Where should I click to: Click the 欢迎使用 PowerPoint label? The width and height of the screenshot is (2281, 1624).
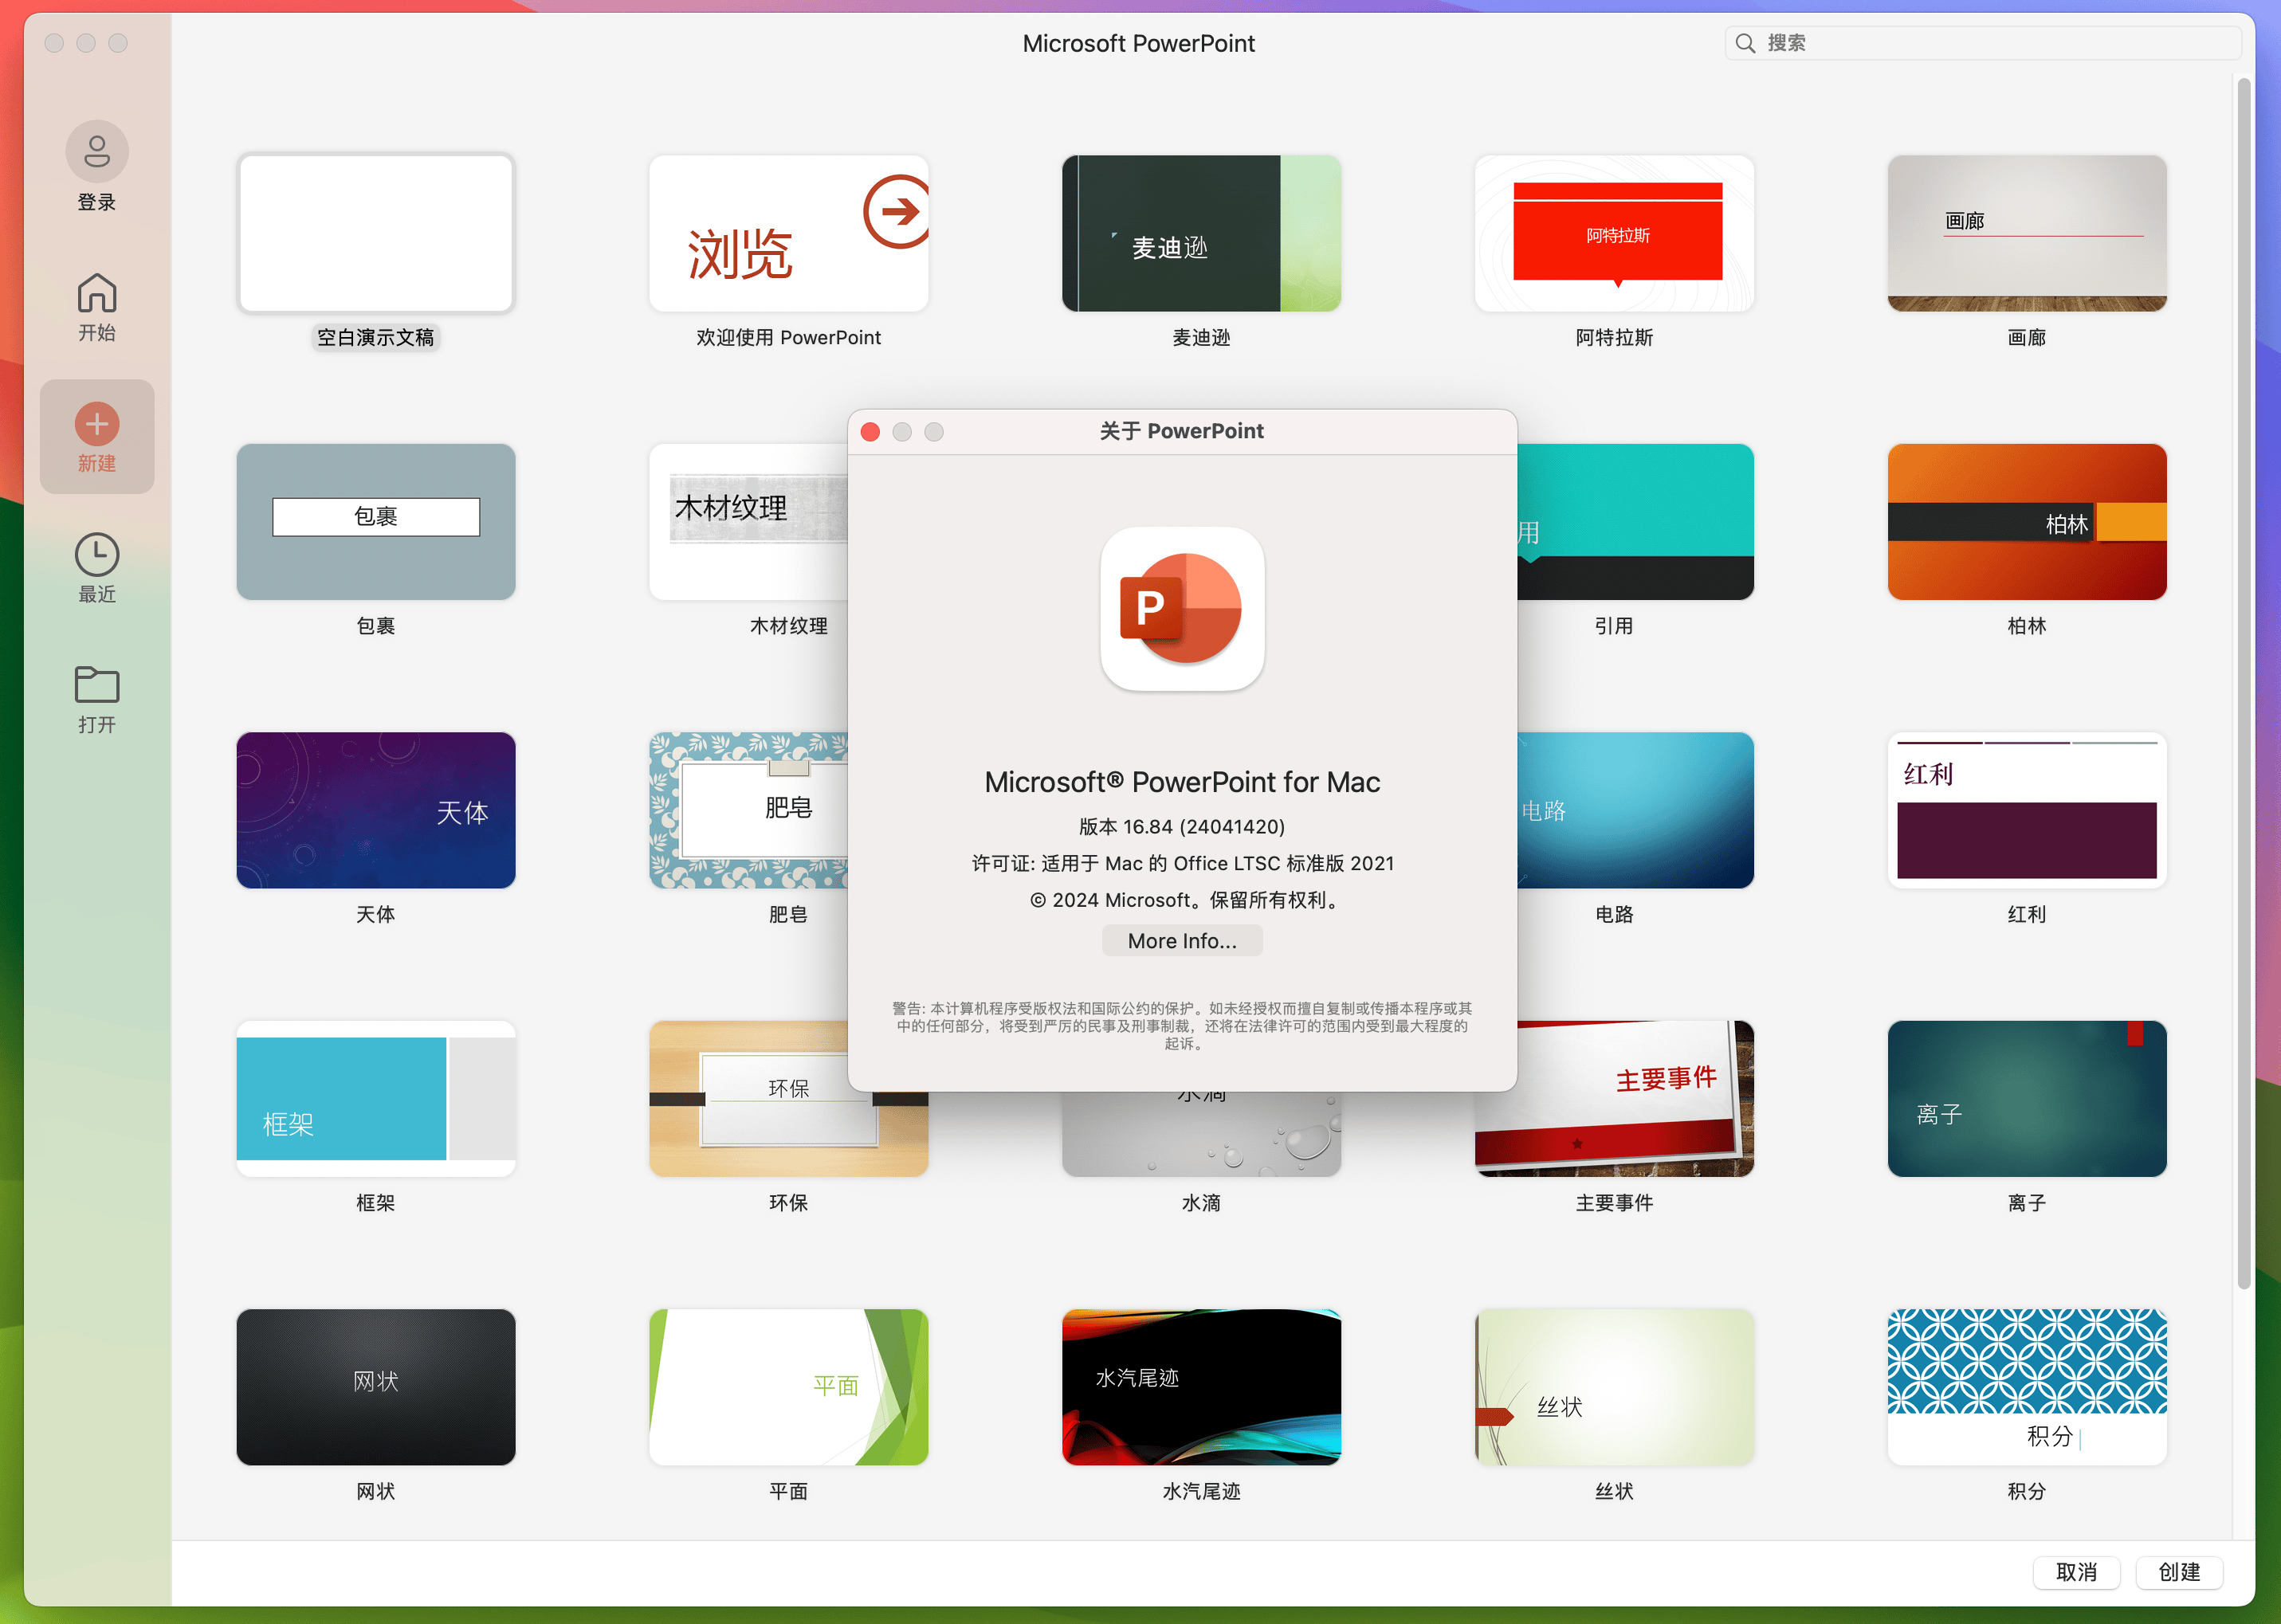pyautogui.click(x=789, y=338)
